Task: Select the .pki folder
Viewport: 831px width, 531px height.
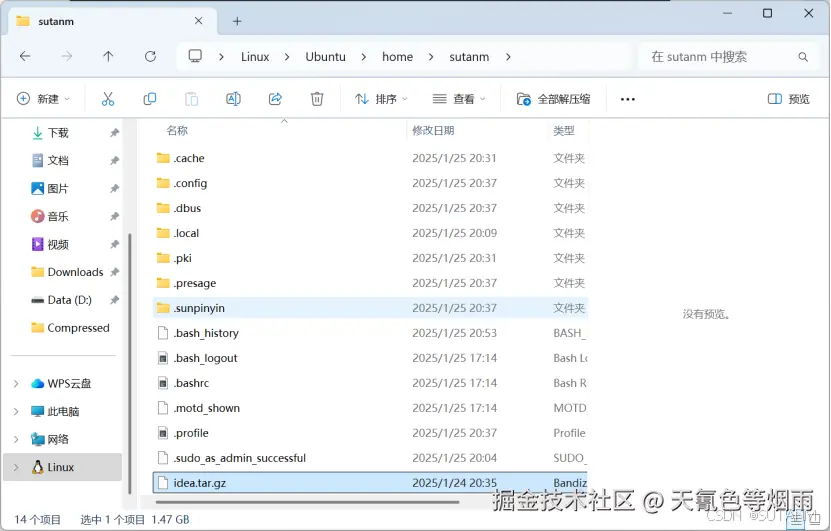Action: pos(370,258)
